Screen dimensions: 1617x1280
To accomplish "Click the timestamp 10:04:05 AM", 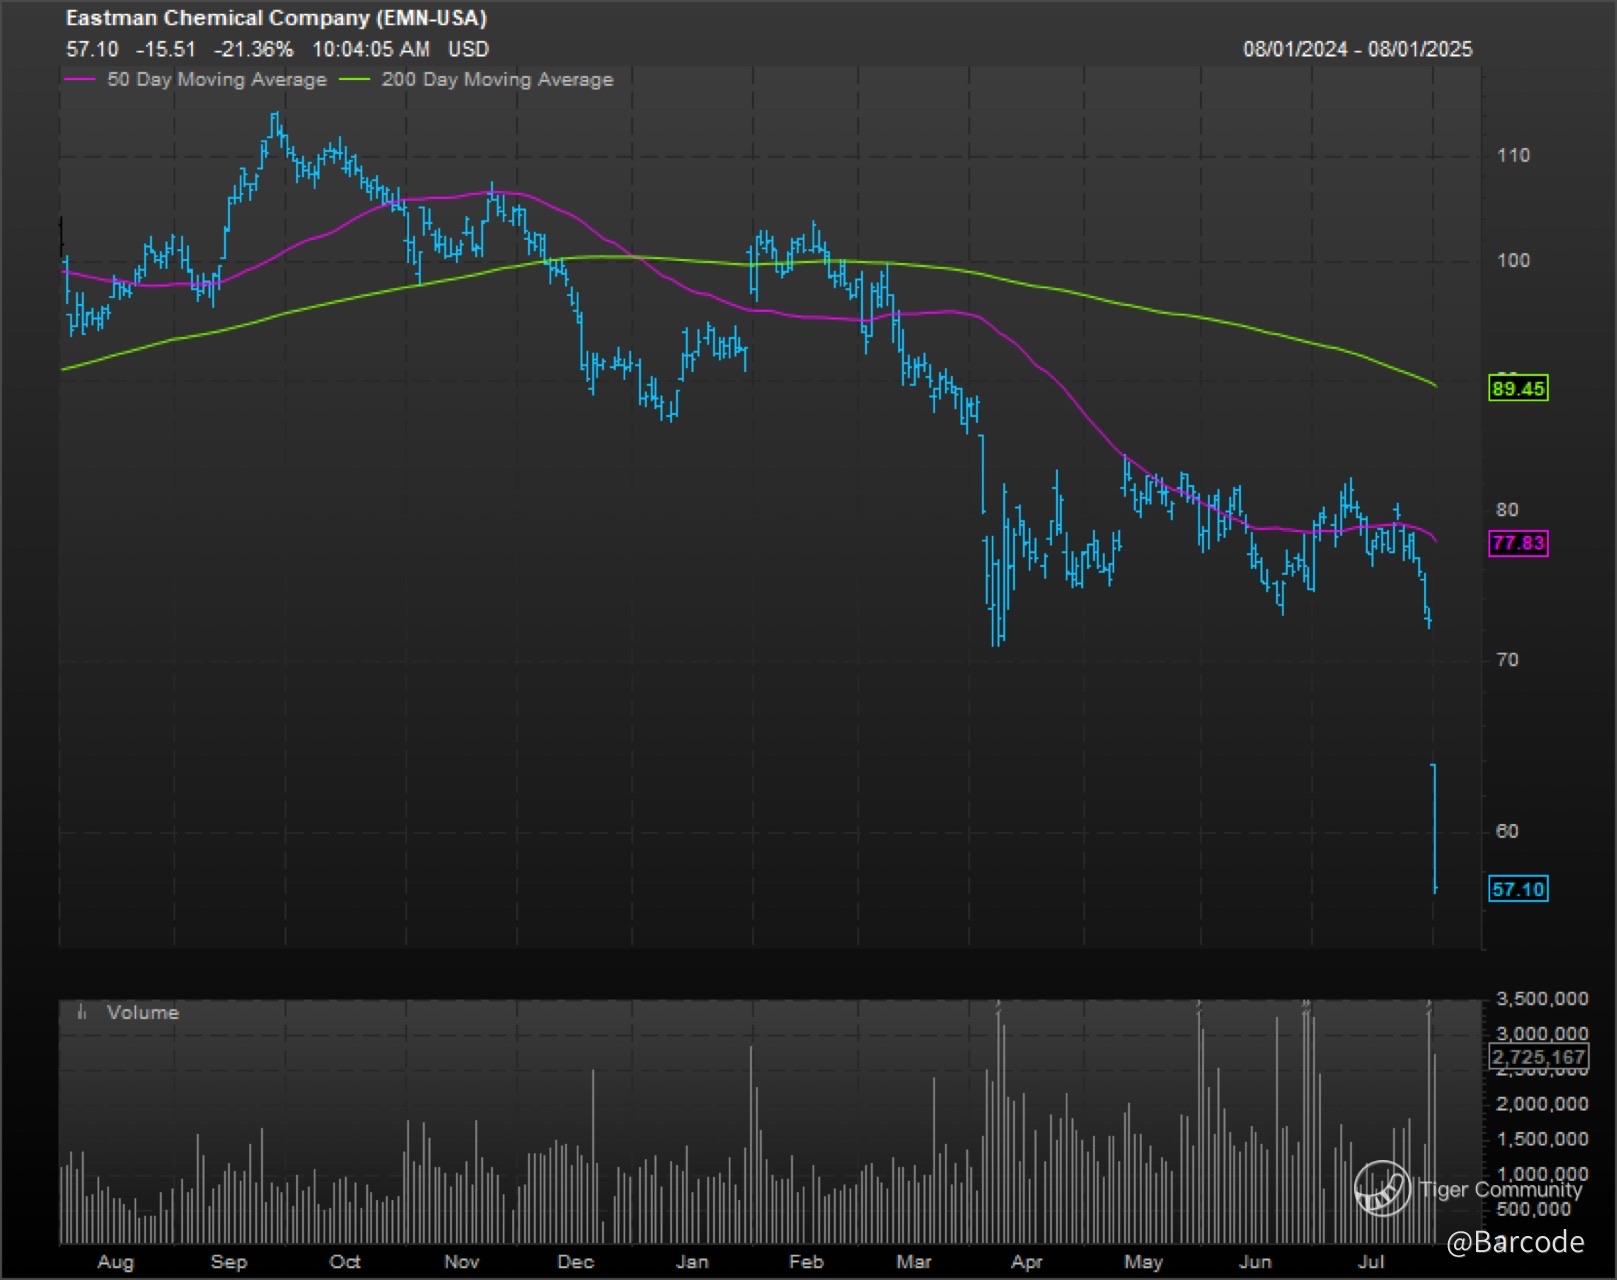I will point(371,49).
